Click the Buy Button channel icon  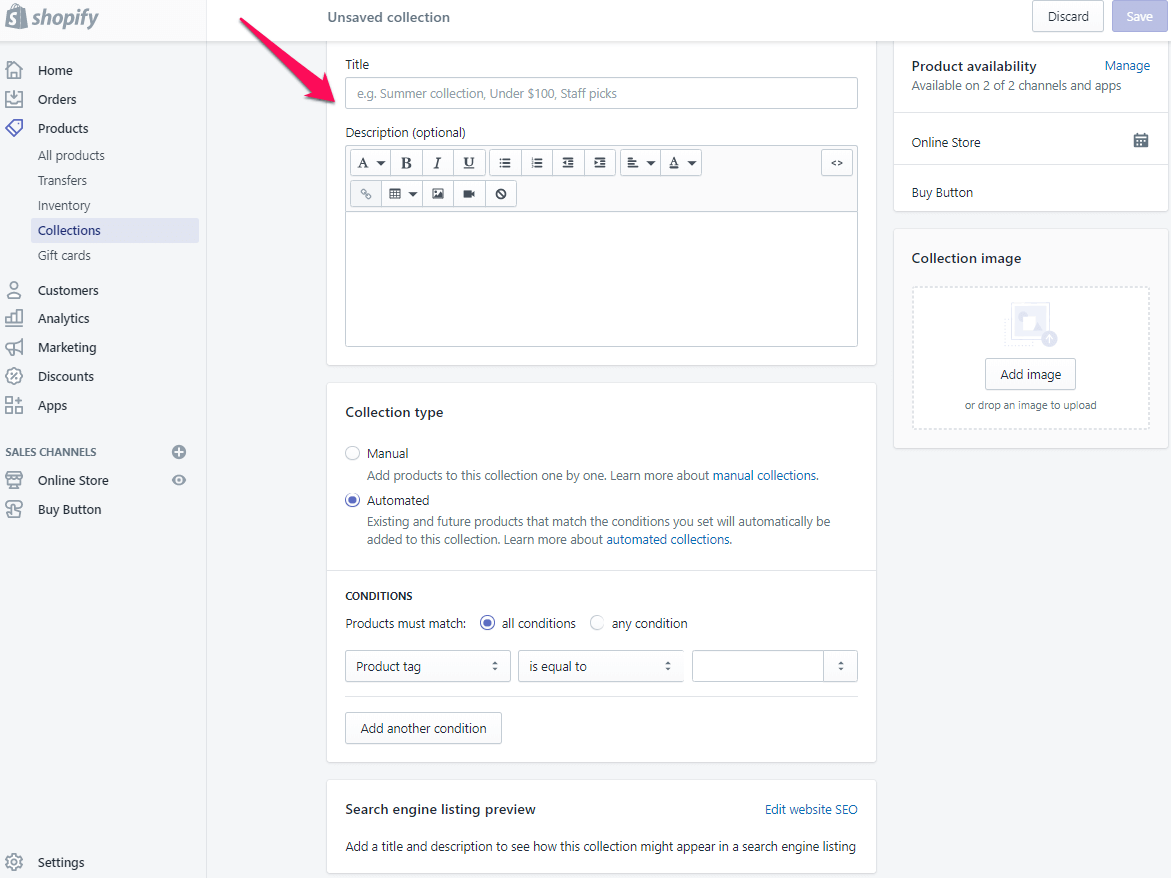point(14,509)
